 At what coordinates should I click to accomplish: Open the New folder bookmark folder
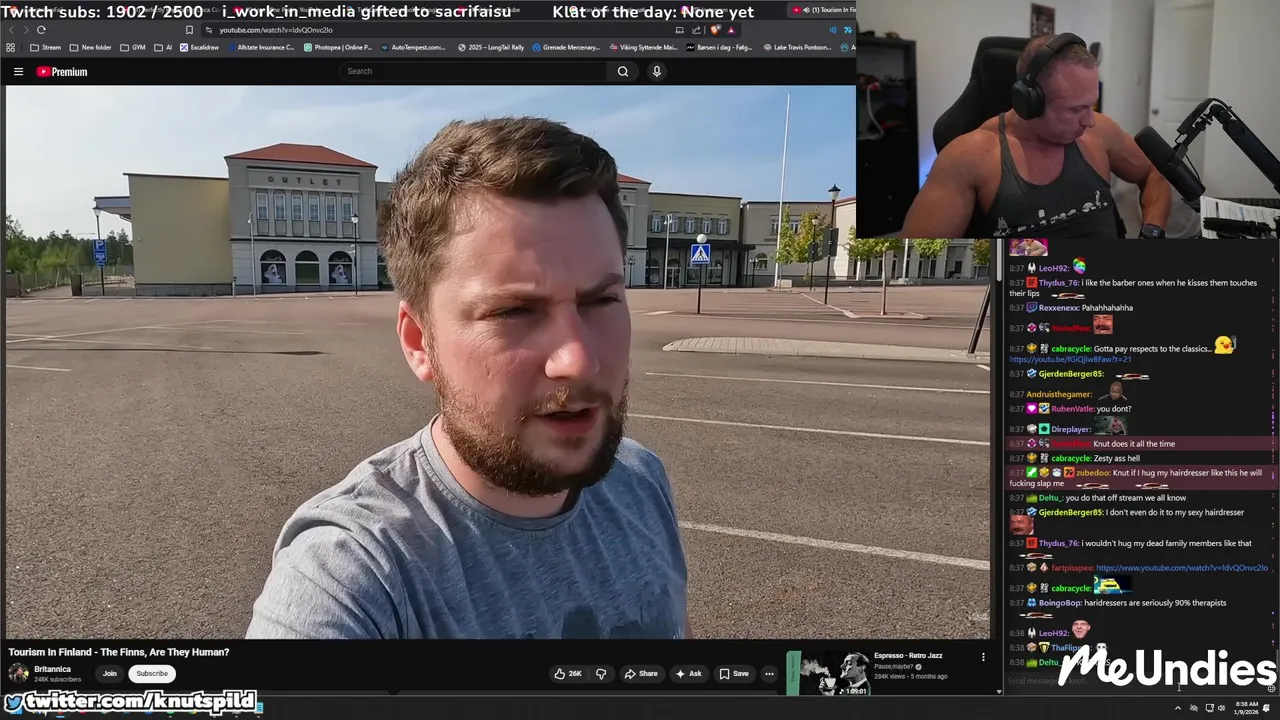point(91,47)
